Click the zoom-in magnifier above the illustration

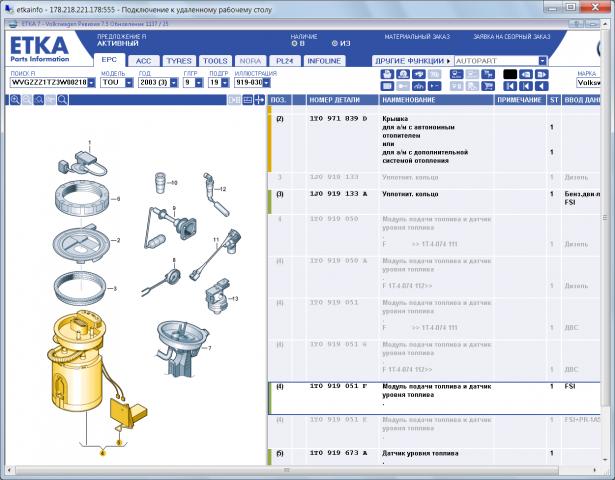coord(15,100)
